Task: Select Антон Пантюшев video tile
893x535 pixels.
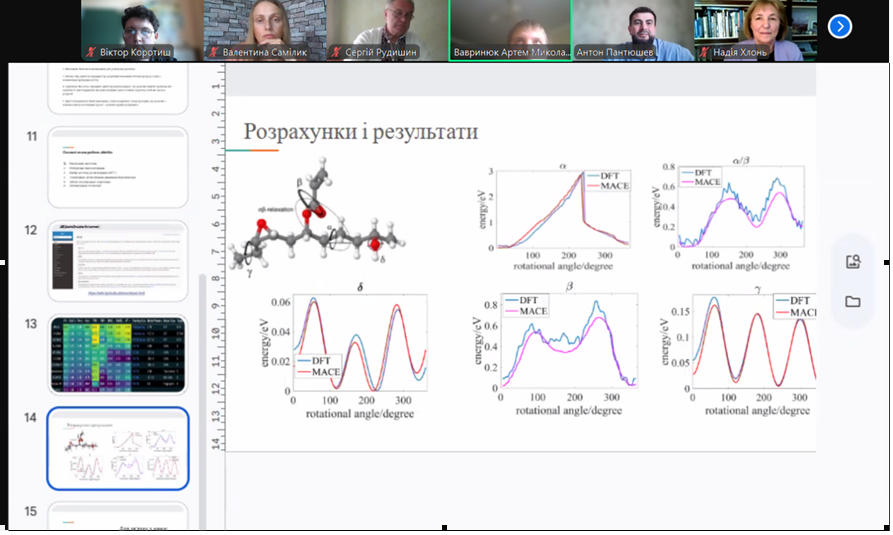Action: click(632, 30)
